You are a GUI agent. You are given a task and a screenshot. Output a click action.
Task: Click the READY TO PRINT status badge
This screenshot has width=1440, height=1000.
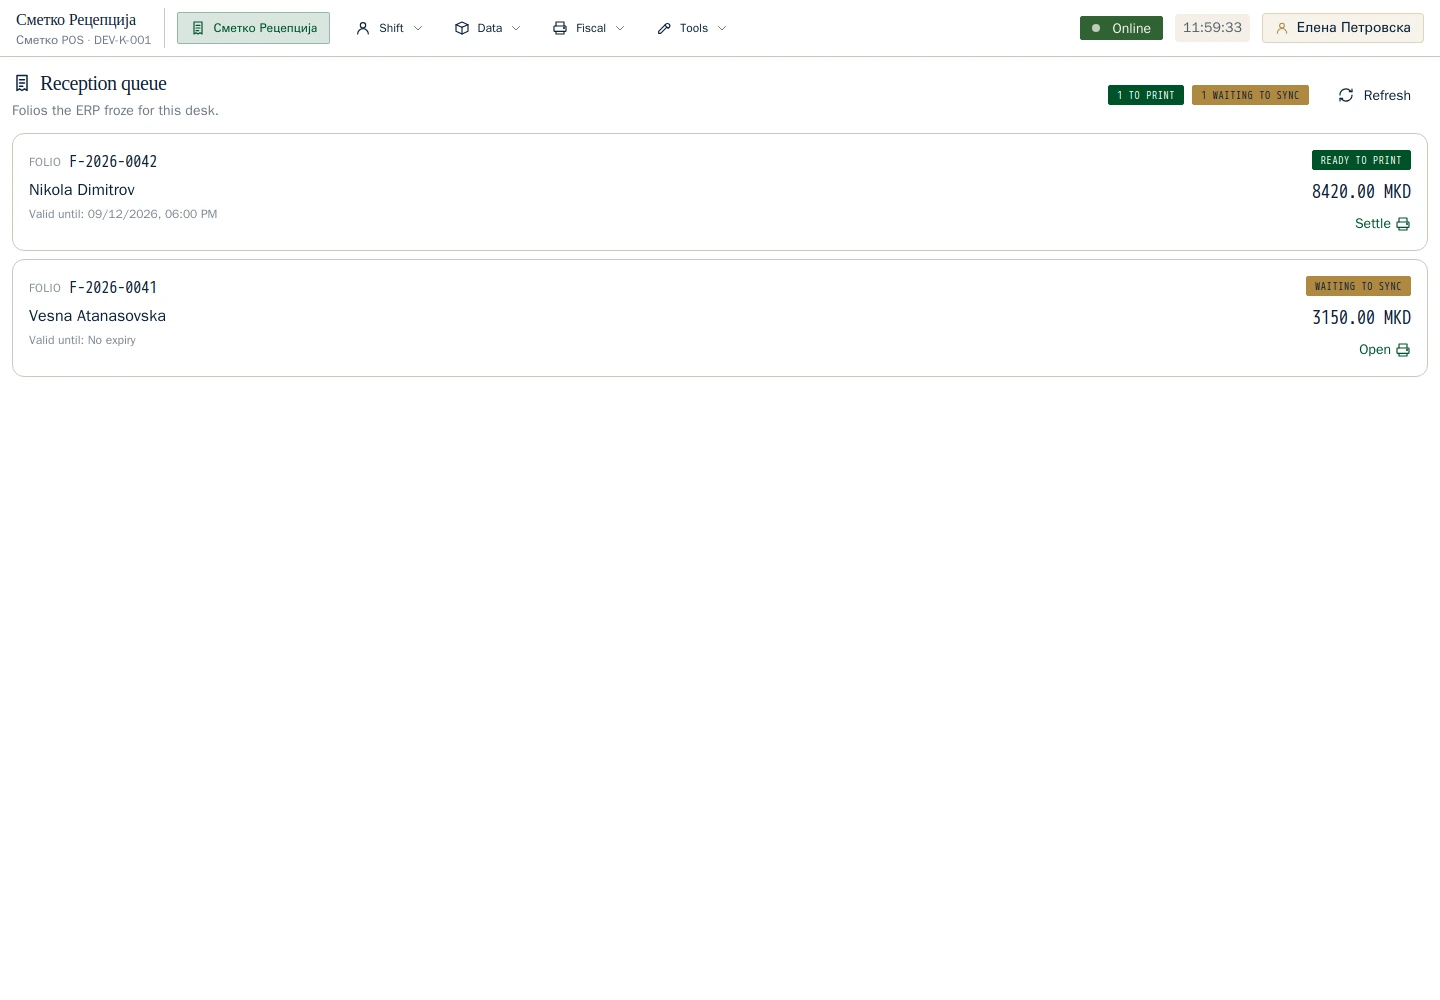1361,160
